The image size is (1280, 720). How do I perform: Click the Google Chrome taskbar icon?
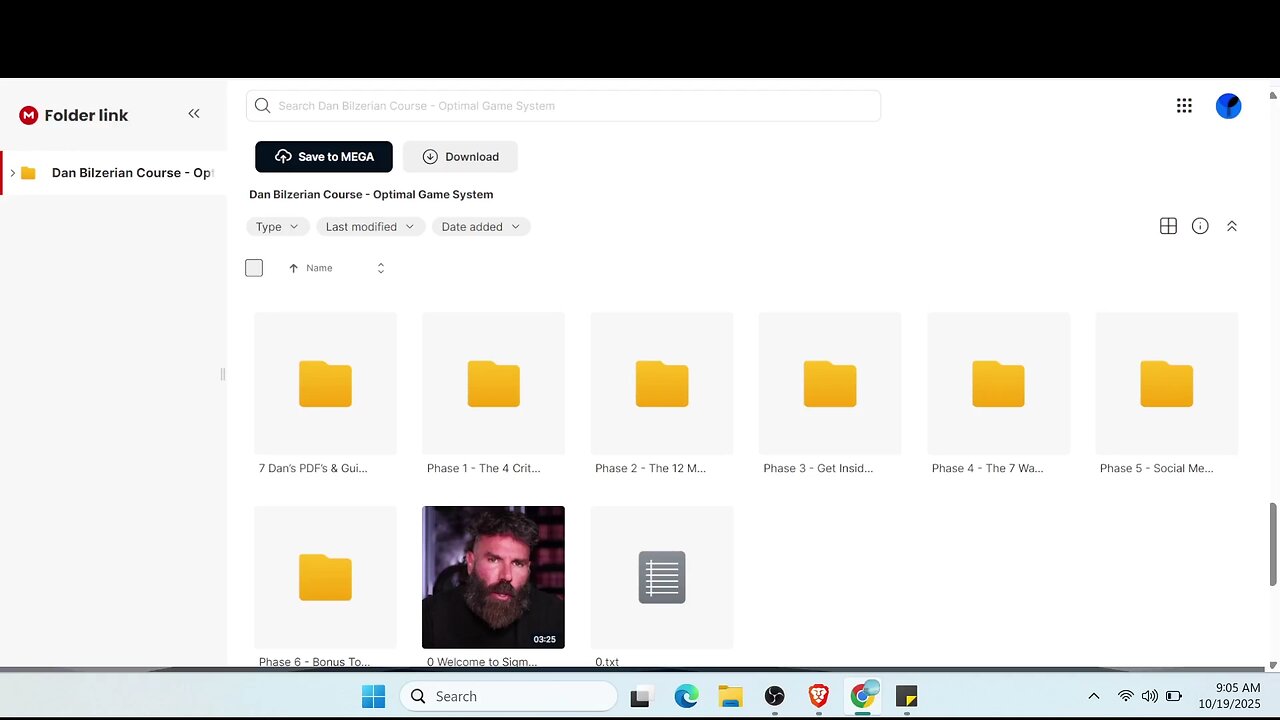pos(862,697)
